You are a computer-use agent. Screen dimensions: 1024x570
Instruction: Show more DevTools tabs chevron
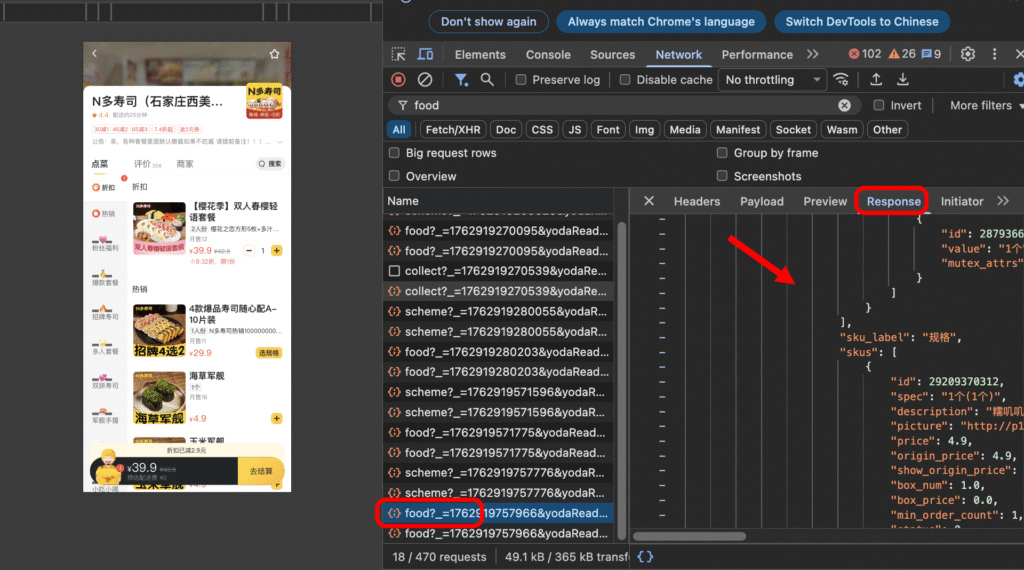(x=812, y=54)
